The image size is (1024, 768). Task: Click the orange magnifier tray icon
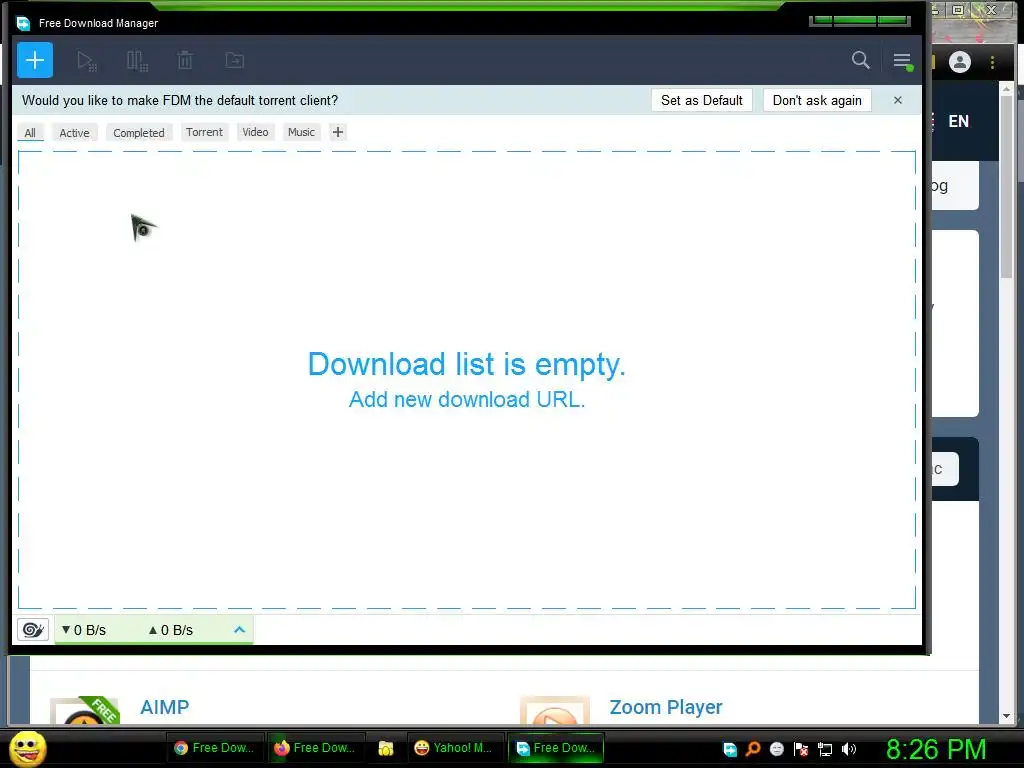753,749
